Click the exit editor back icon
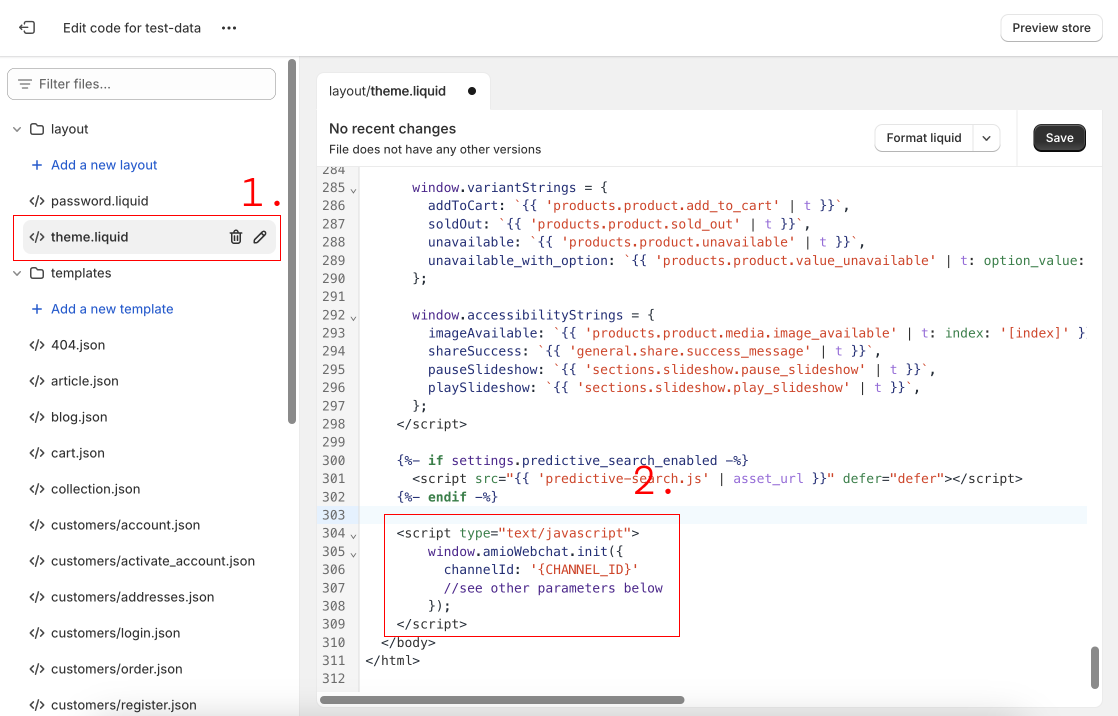Image resolution: width=1118 pixels, height=716 pixels. coord(27,28)
